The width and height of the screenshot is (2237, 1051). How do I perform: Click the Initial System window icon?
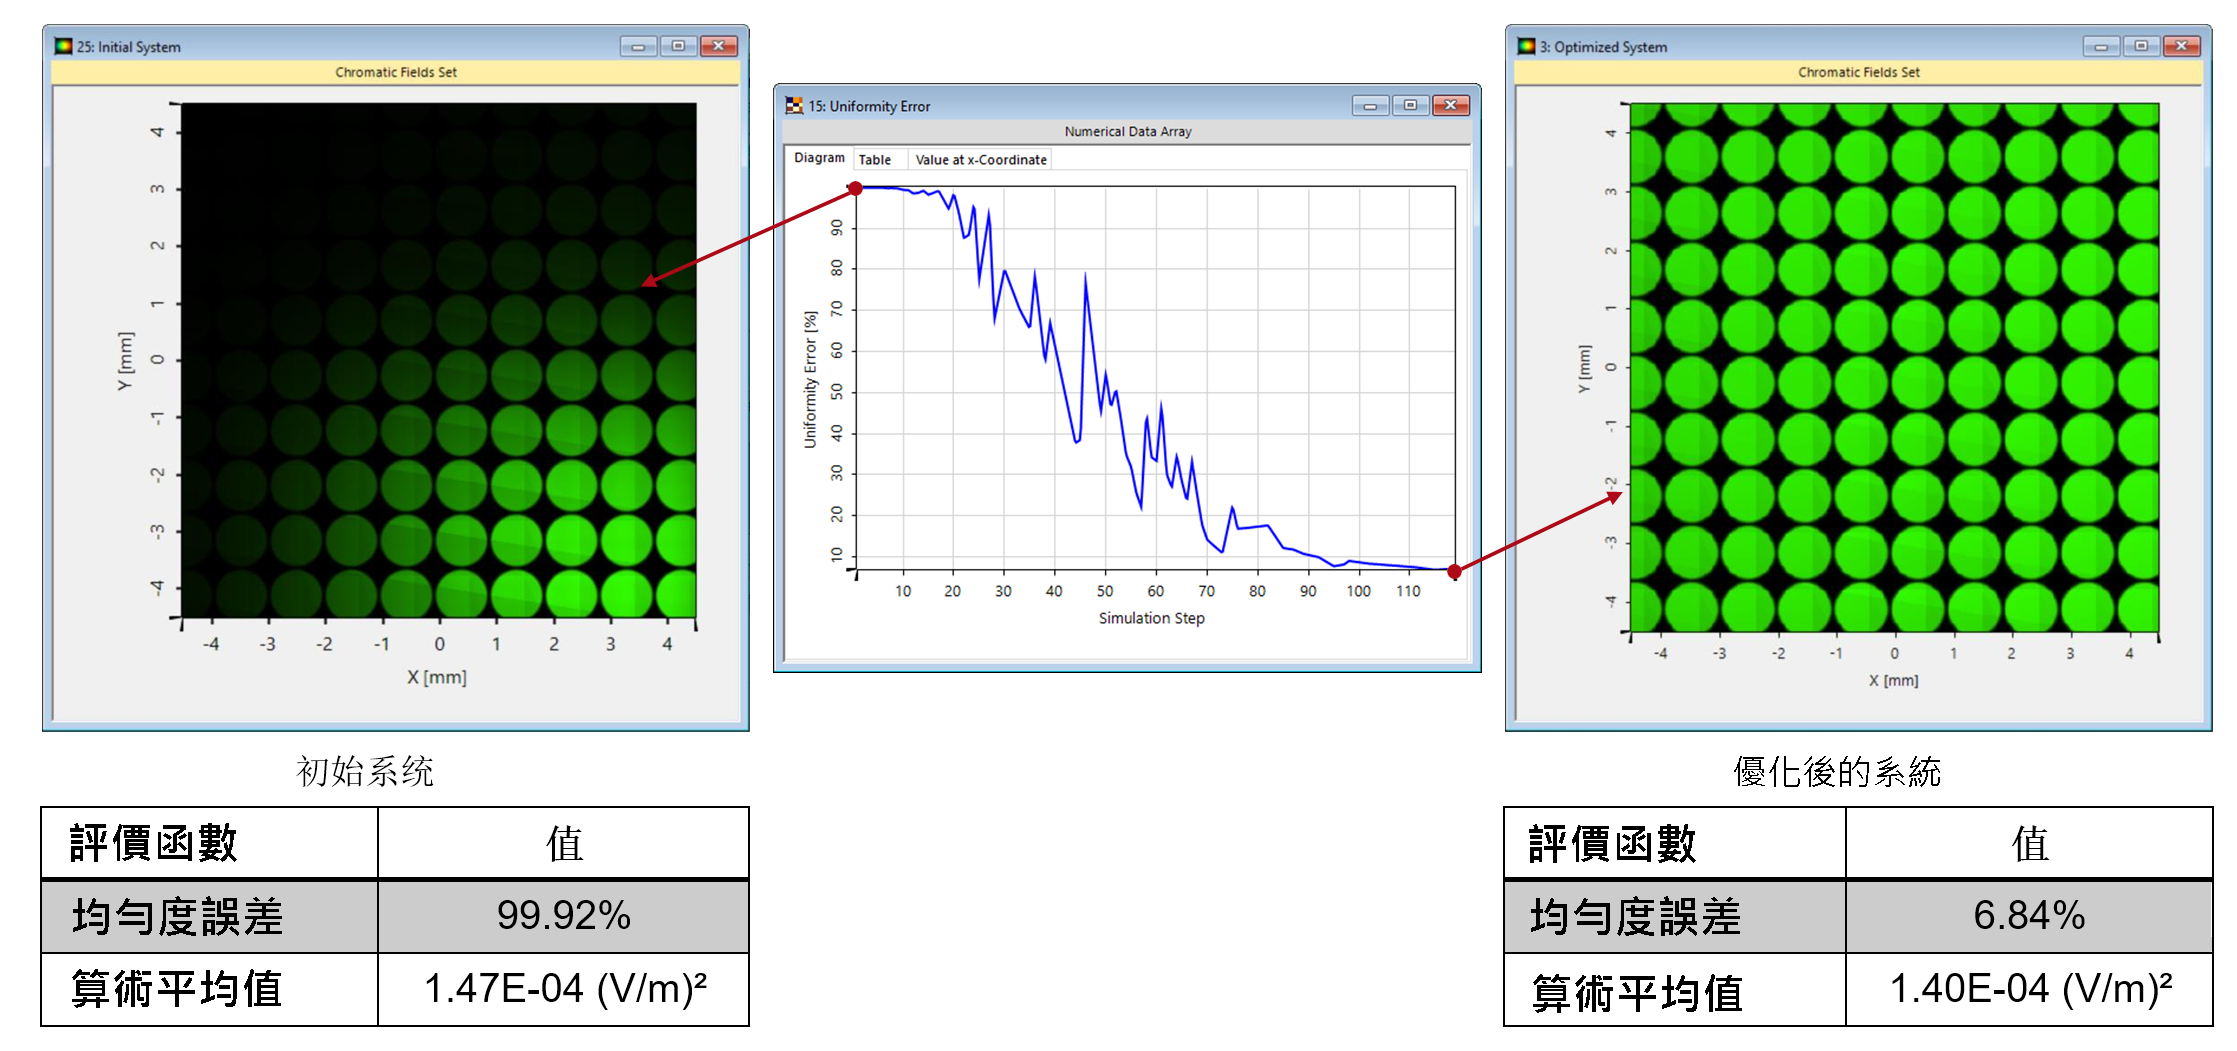coord(64,46)
